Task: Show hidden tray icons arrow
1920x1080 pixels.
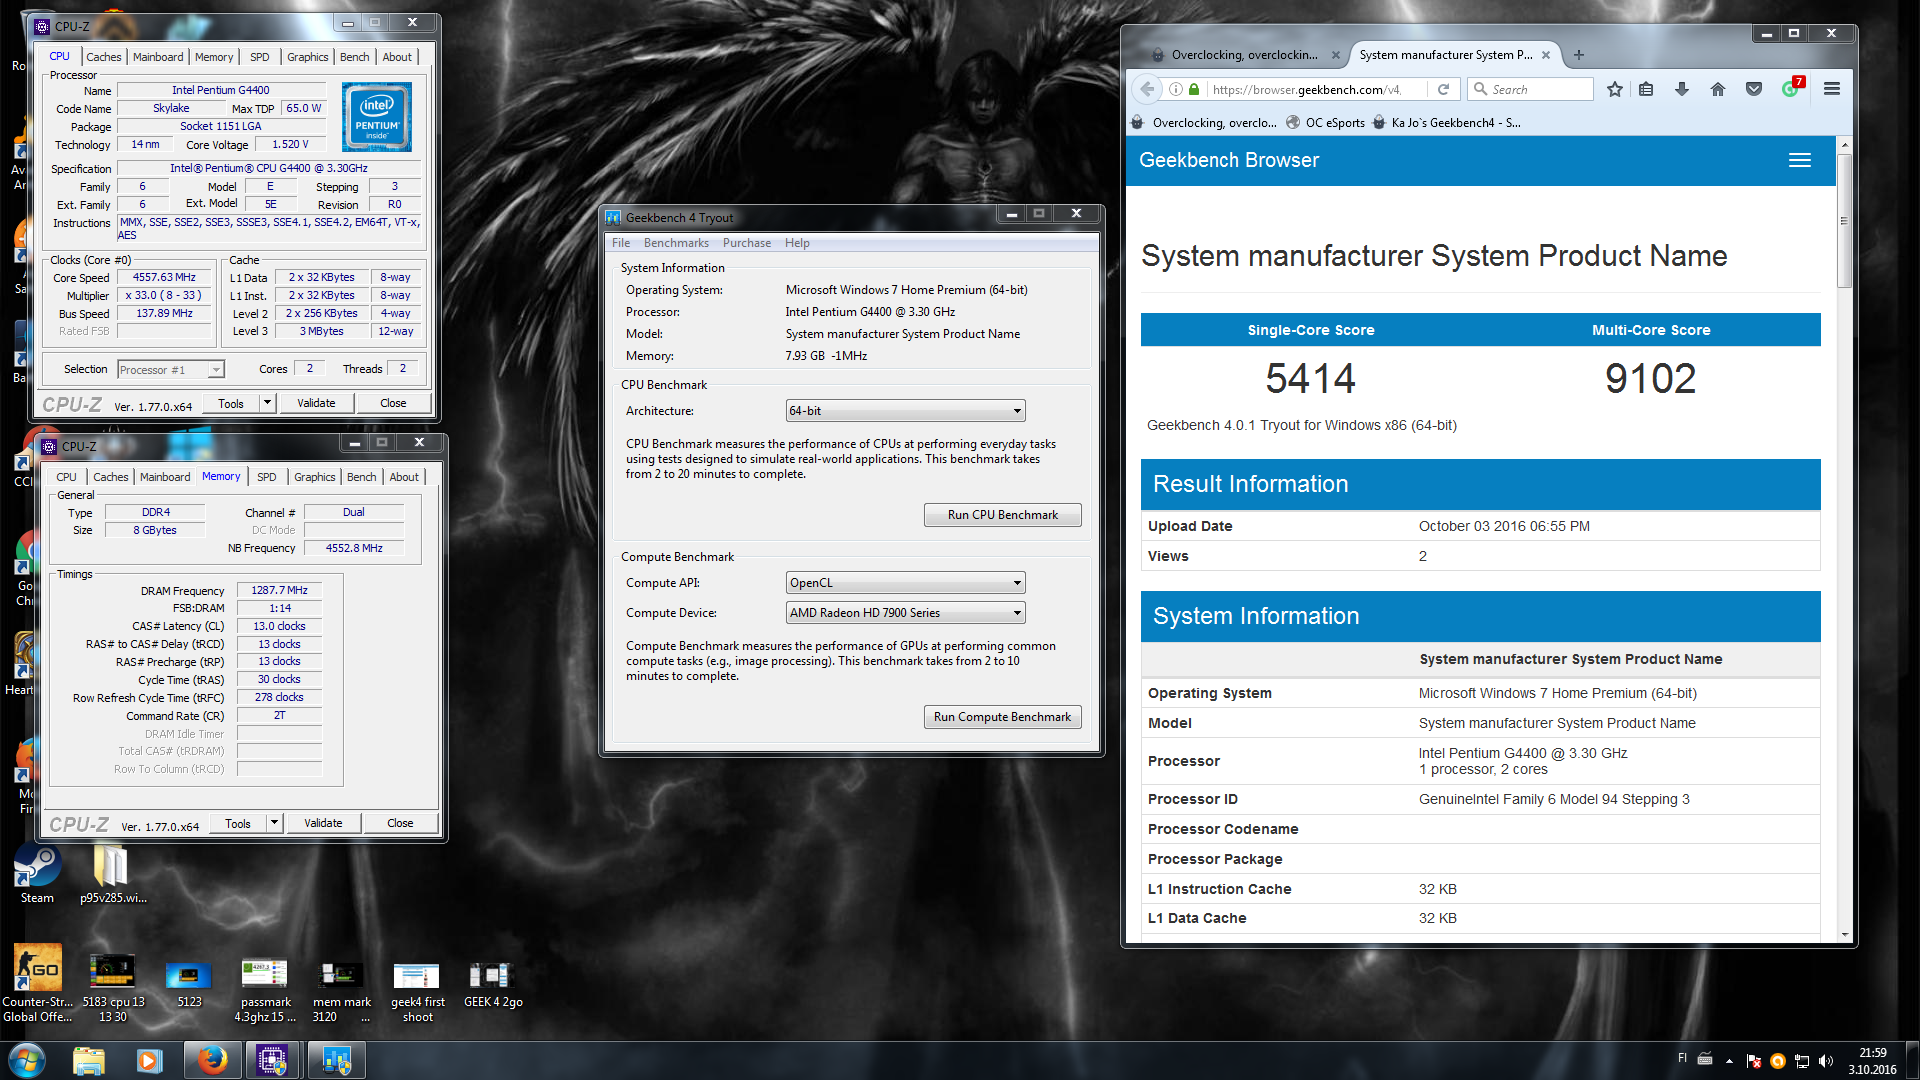Action: [x=1729, y=1061]
